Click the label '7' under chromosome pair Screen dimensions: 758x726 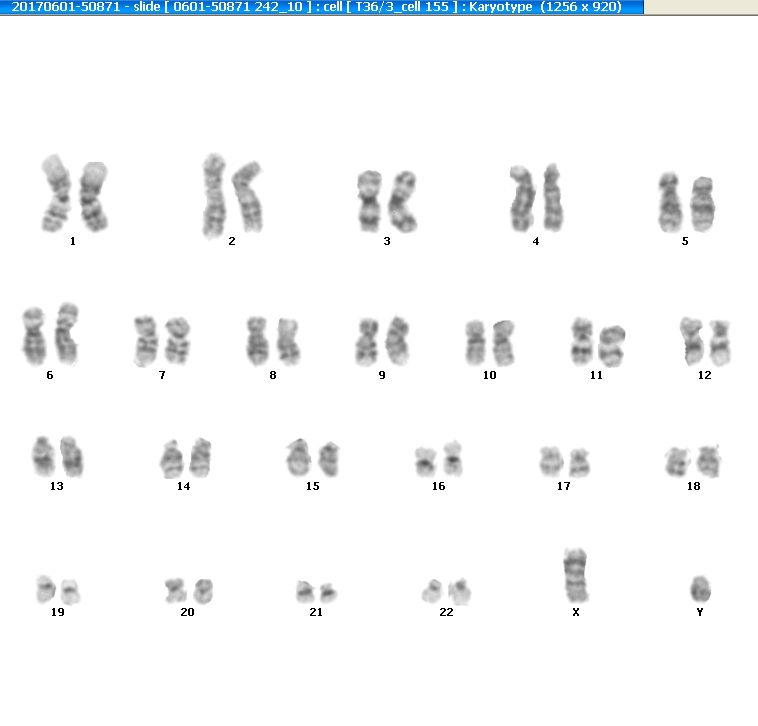[162, 375]
